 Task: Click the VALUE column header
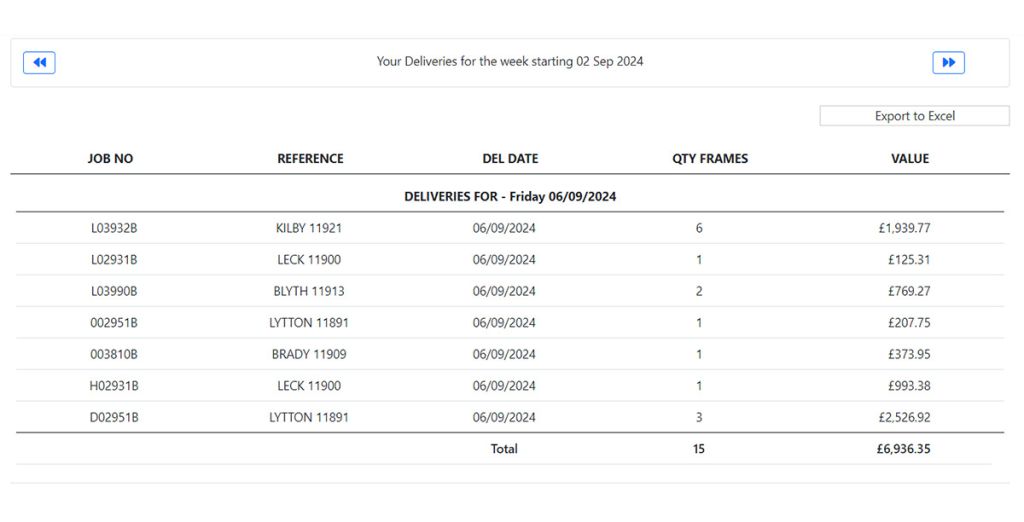pyautogui.click(x=910, y=158)
